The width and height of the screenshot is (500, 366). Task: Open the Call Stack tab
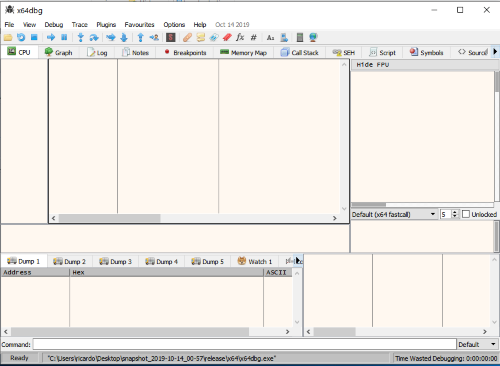pyautogui.click(x=300, y=53)
